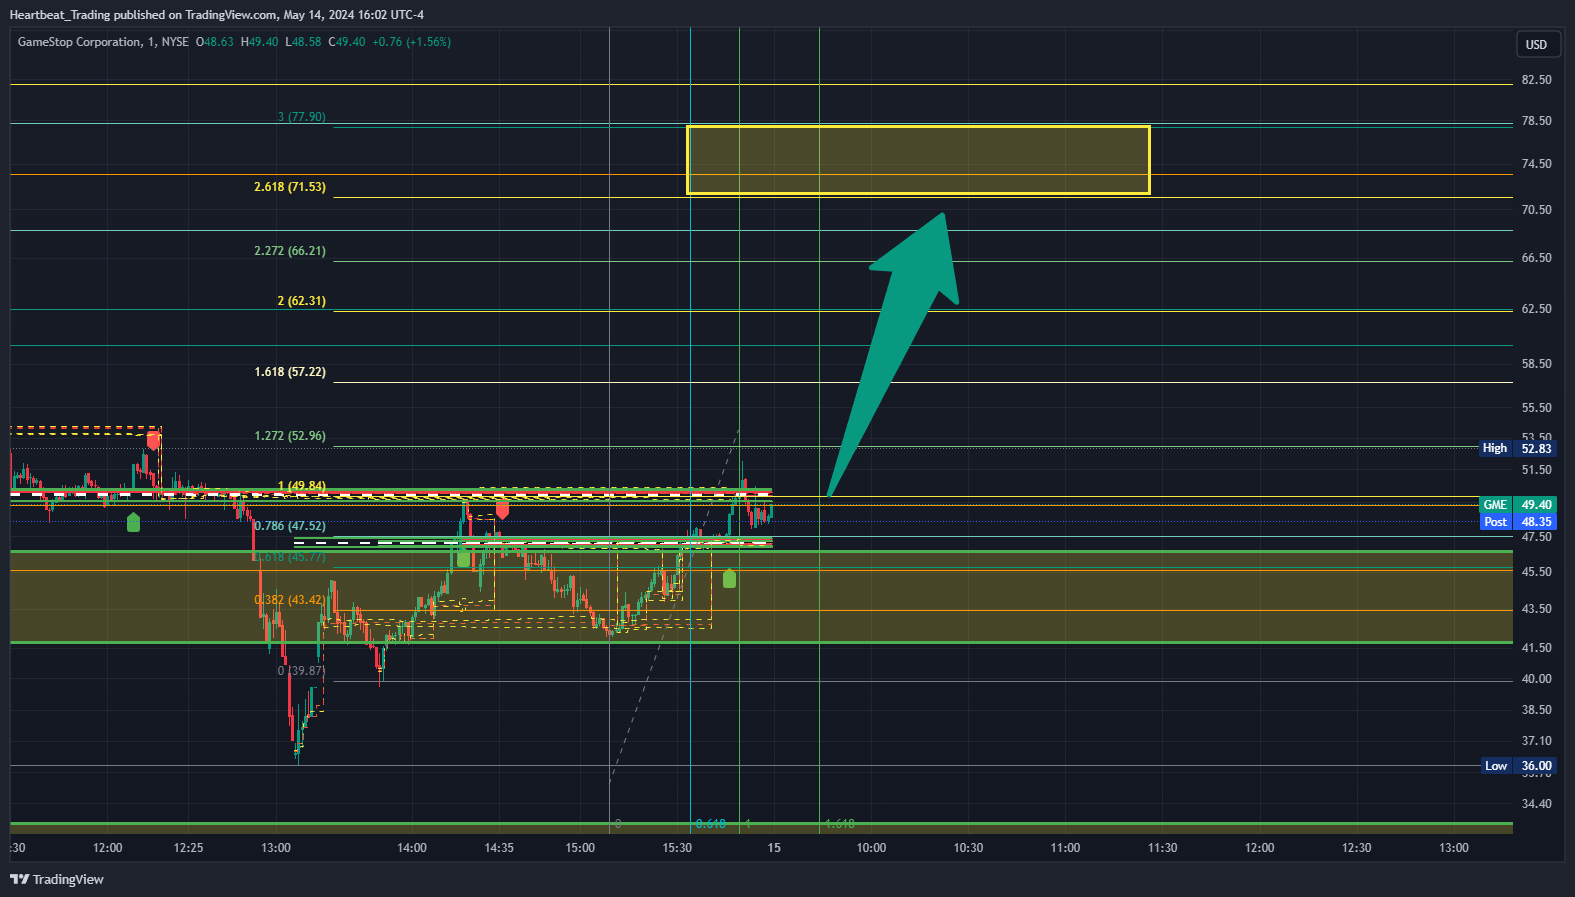This screenshot has width=1575, height=897.
Task: Click the red sell signal marker near 12:25
Action: coord(153,439)
